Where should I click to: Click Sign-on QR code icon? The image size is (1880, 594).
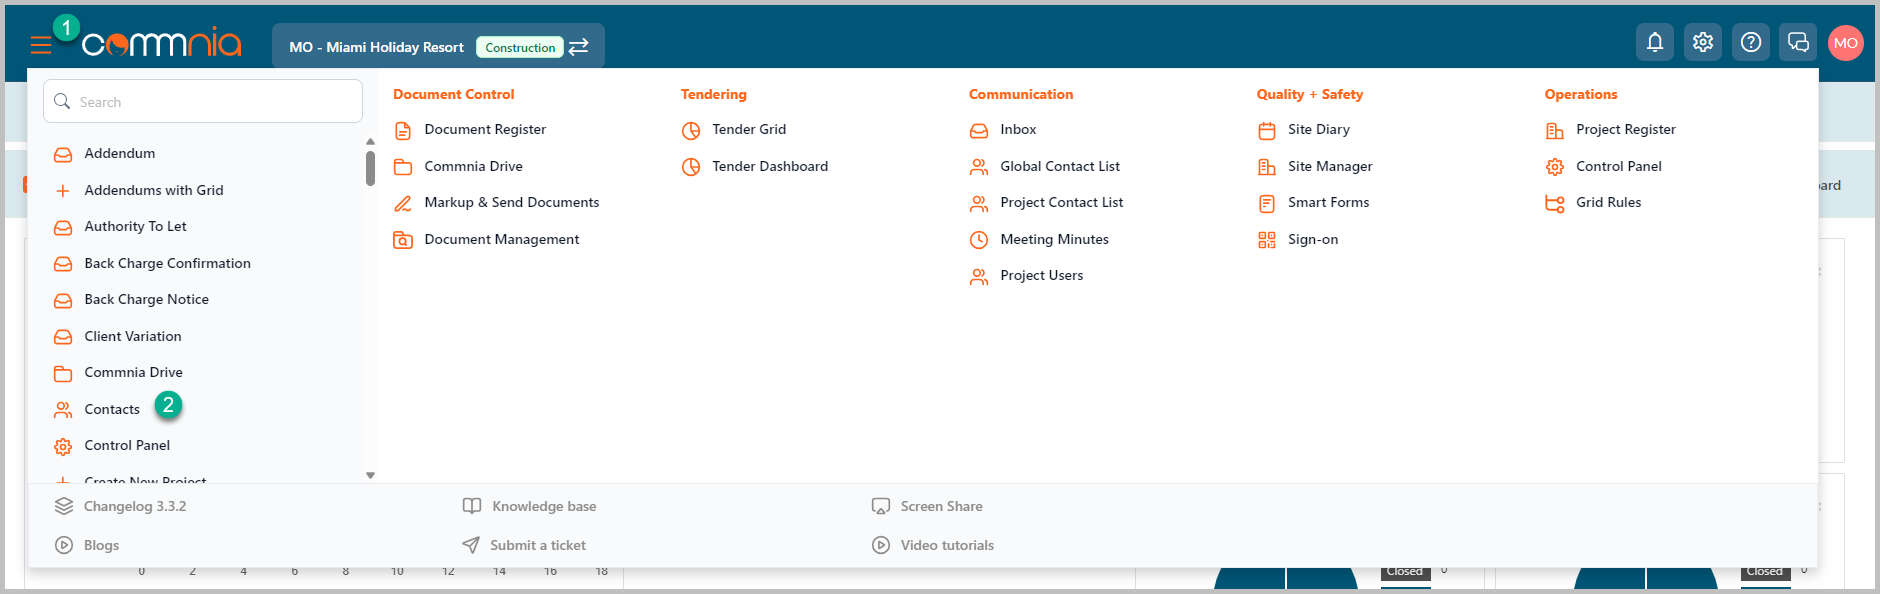(1267, 240)
